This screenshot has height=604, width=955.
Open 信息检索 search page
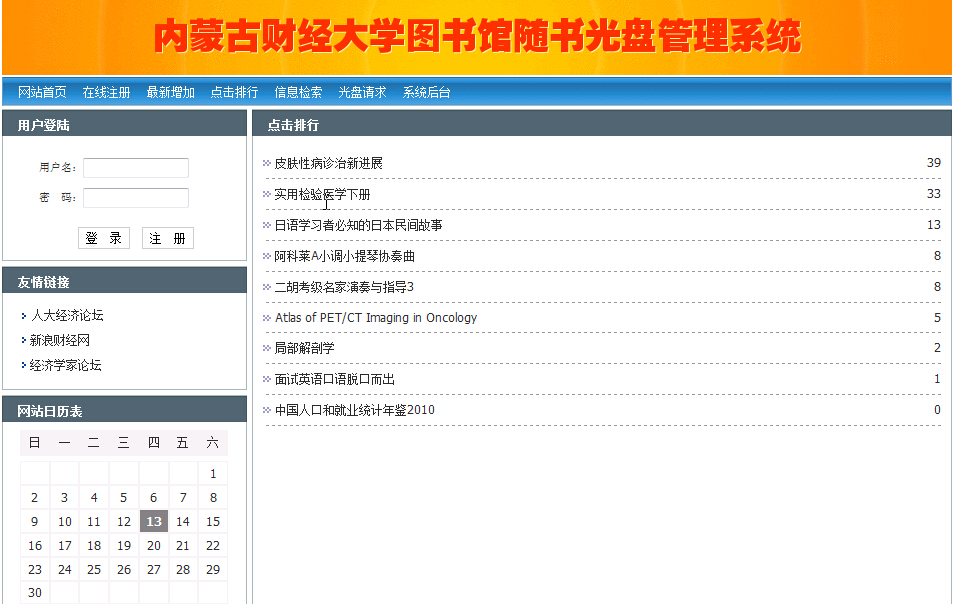[x=298, y=92]
